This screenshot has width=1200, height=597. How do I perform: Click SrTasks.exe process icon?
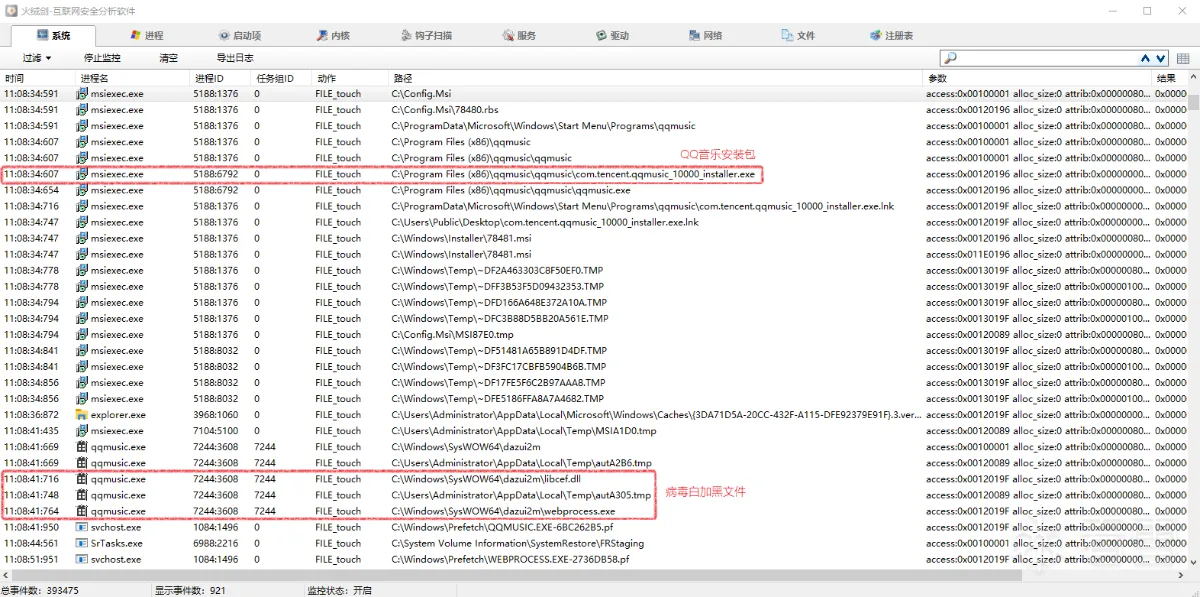pyautogui.click(x=83, y=542)
